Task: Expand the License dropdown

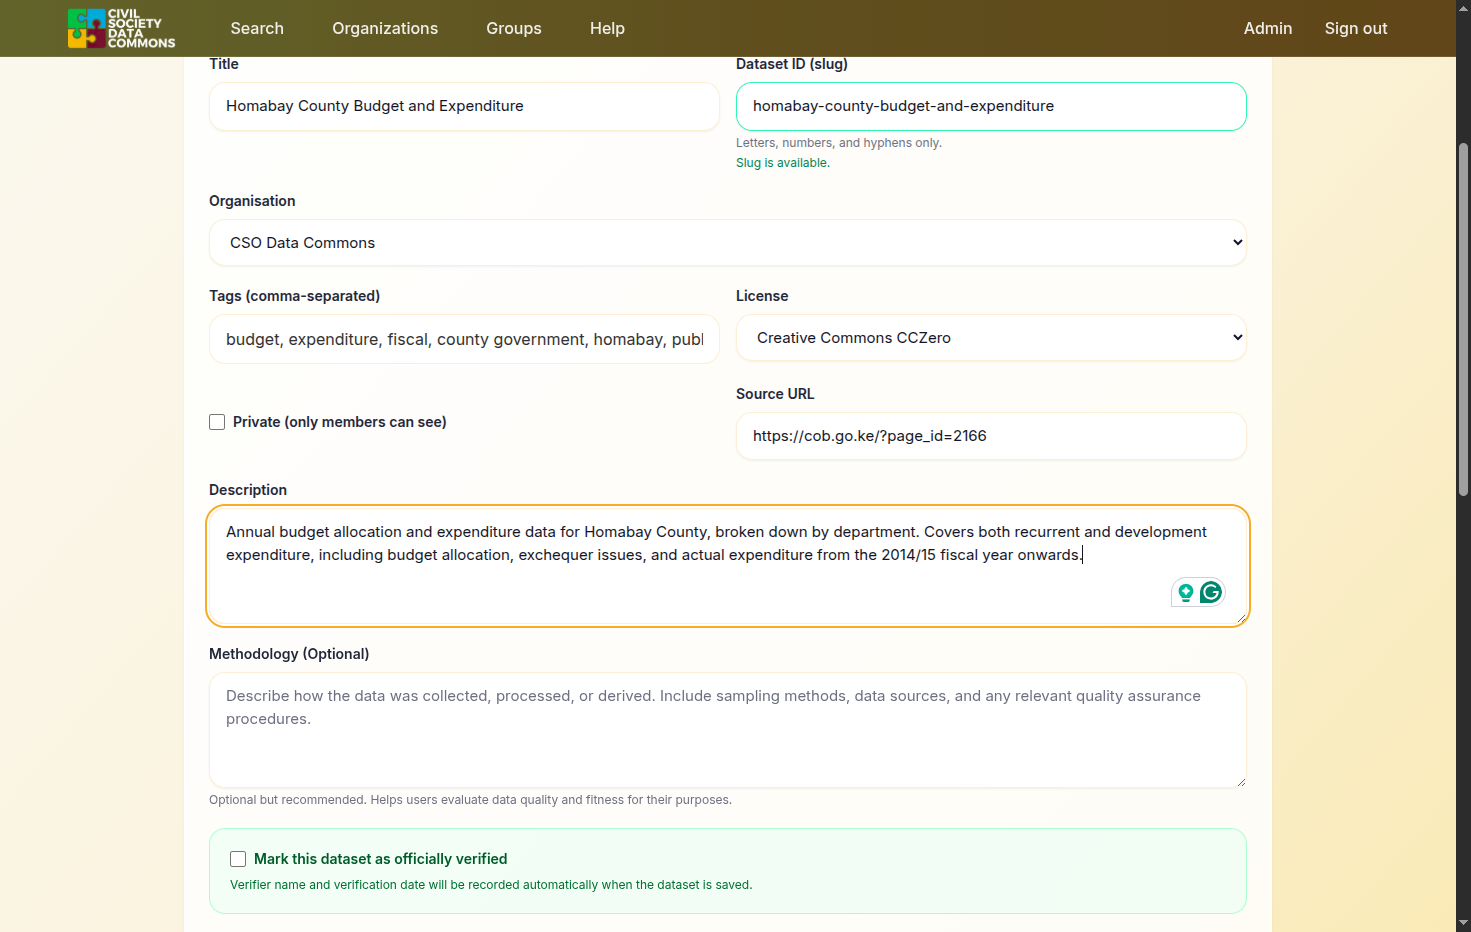Action: pos(991,338)
